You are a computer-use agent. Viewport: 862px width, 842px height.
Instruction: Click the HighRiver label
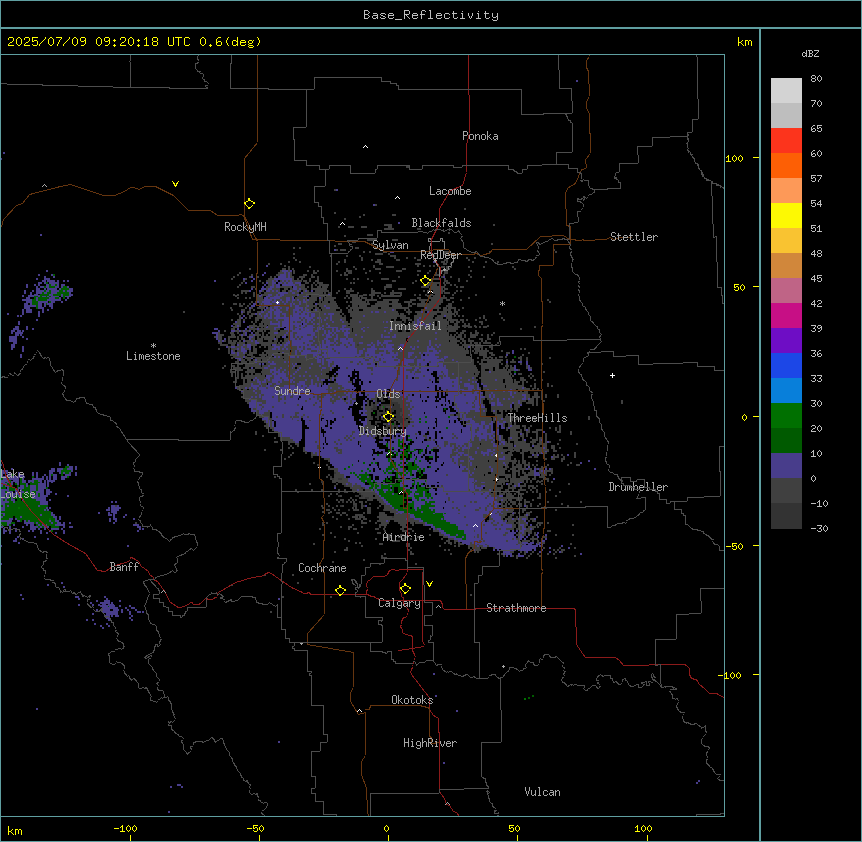(x=430, y=743)
